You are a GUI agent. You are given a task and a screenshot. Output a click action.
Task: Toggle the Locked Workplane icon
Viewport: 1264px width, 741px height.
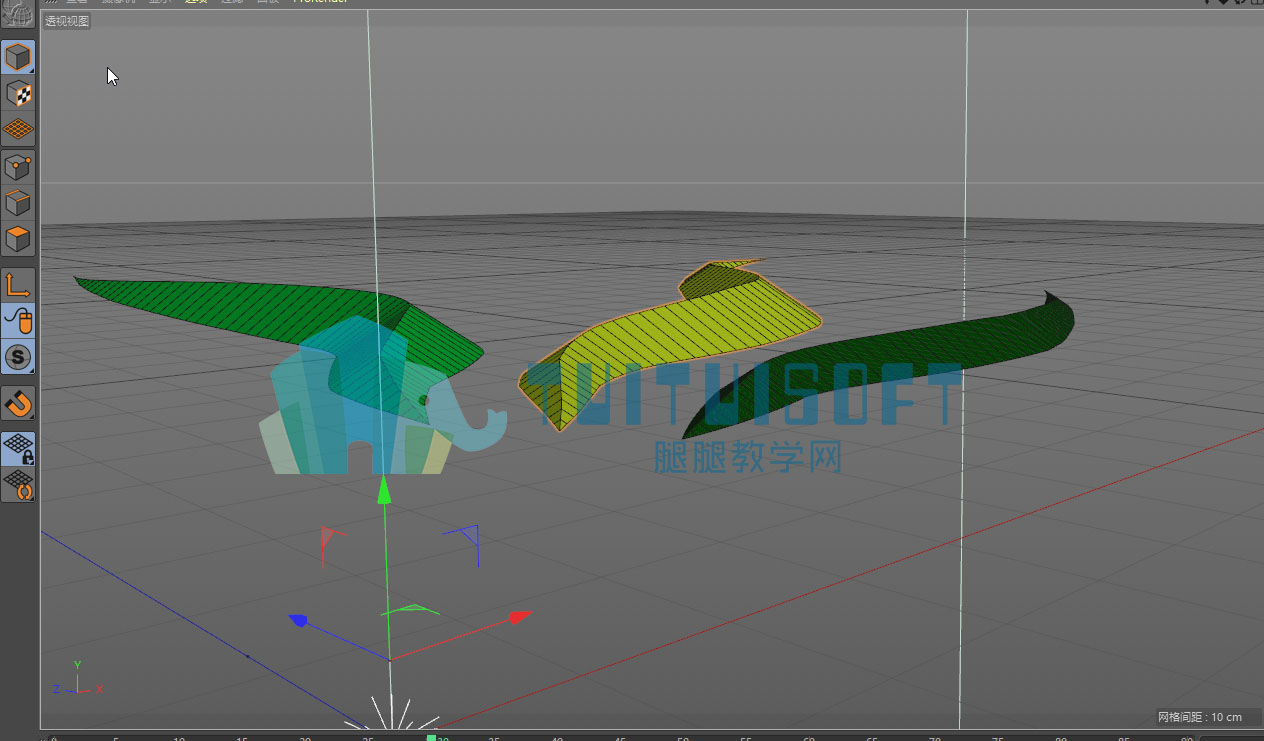point(18,448)
